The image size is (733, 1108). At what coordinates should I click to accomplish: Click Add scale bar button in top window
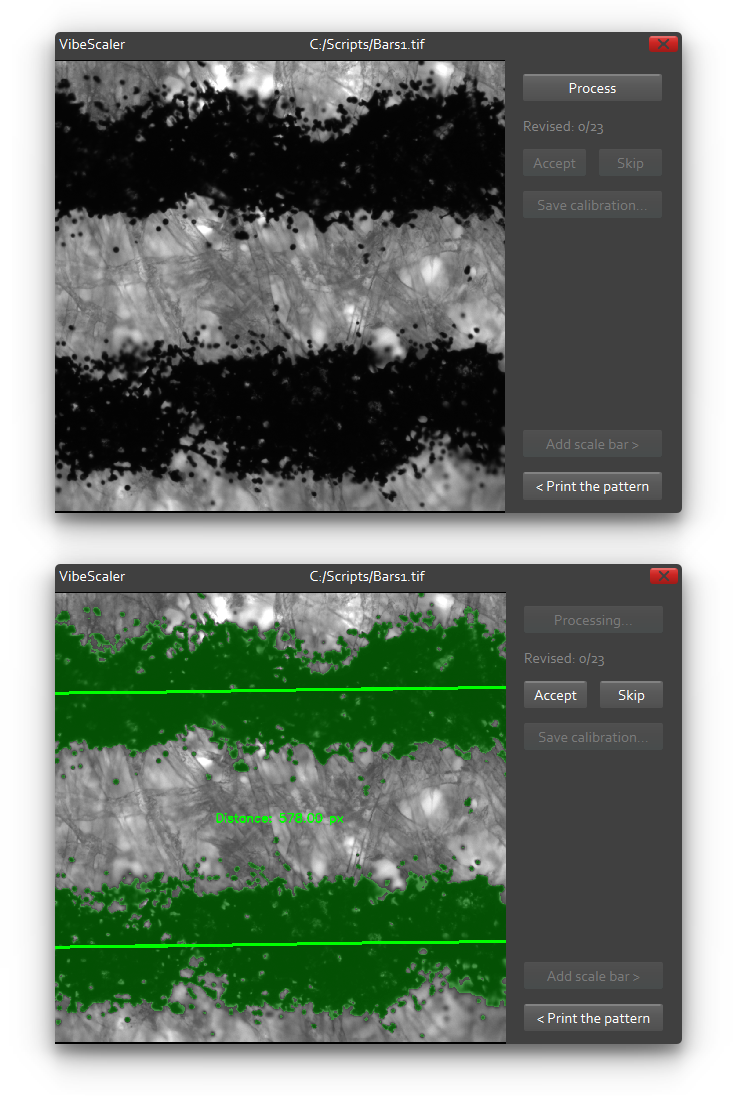tap(592, 444)
